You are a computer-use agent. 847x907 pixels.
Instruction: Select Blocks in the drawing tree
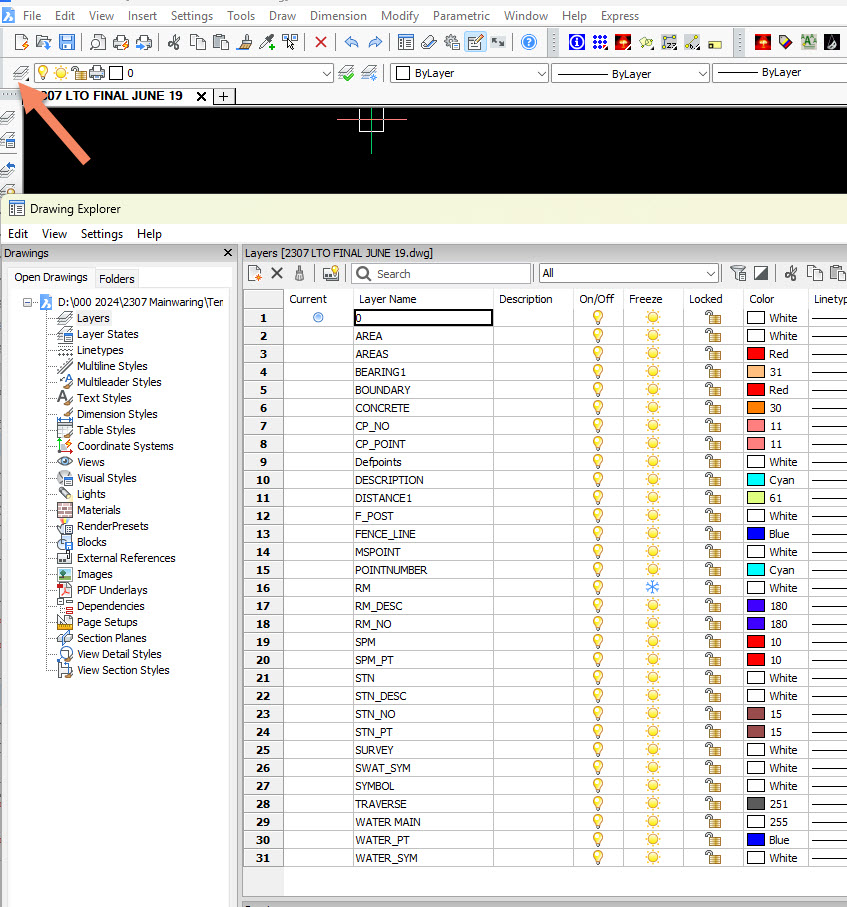point(91,542)
